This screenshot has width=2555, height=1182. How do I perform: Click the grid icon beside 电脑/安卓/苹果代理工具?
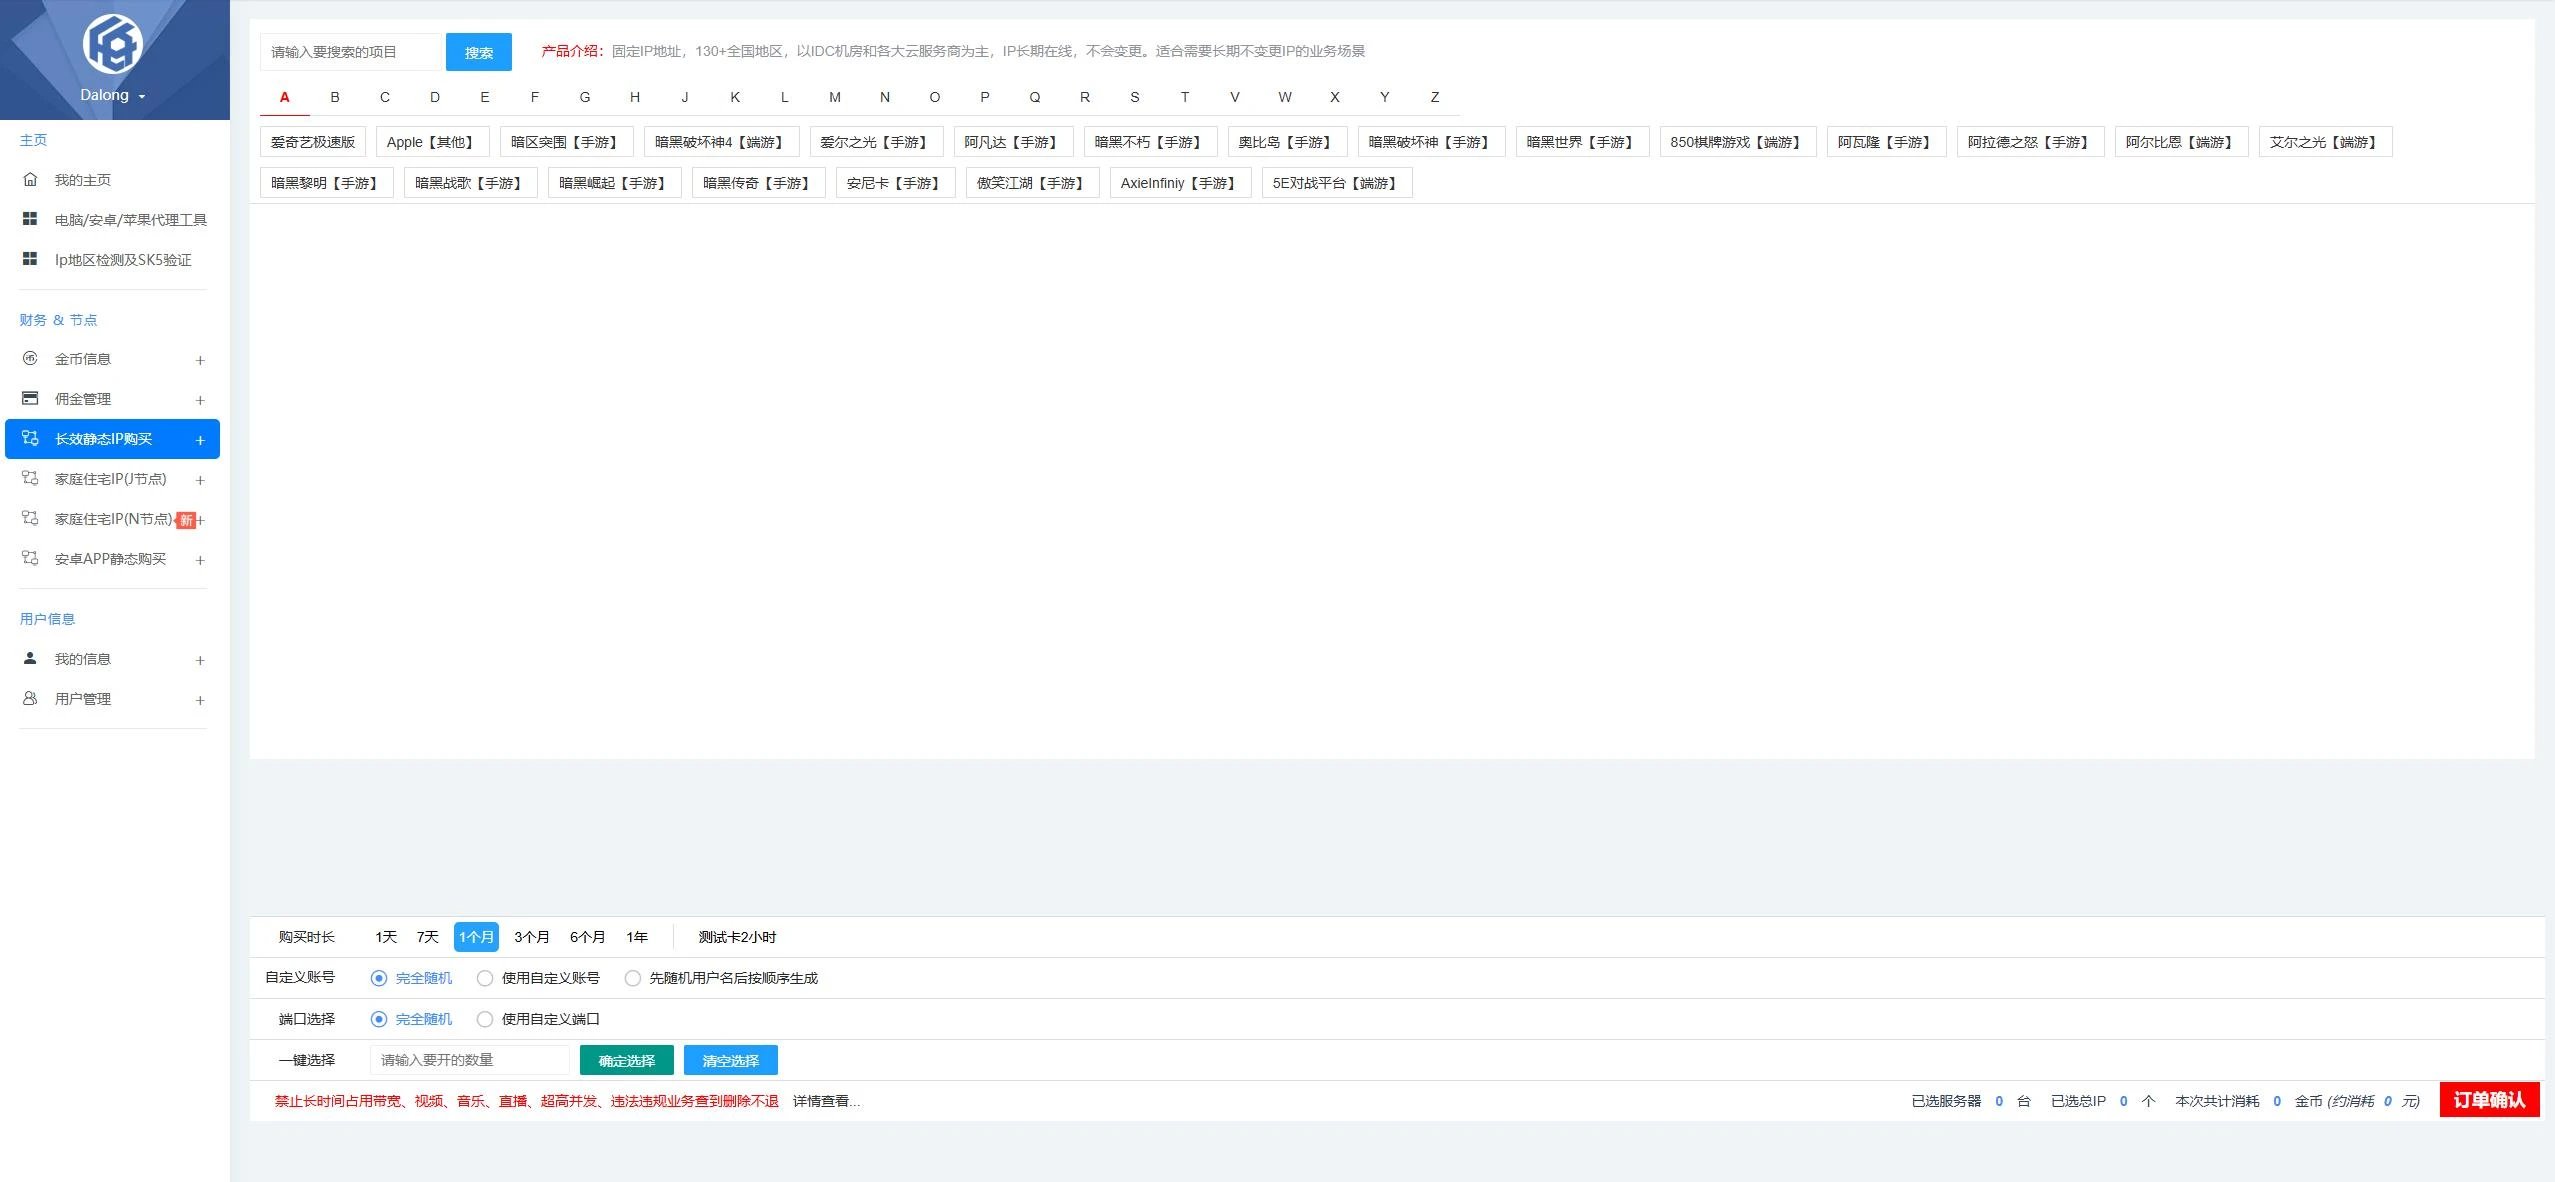pyautogui.click(x=30, y=219)
